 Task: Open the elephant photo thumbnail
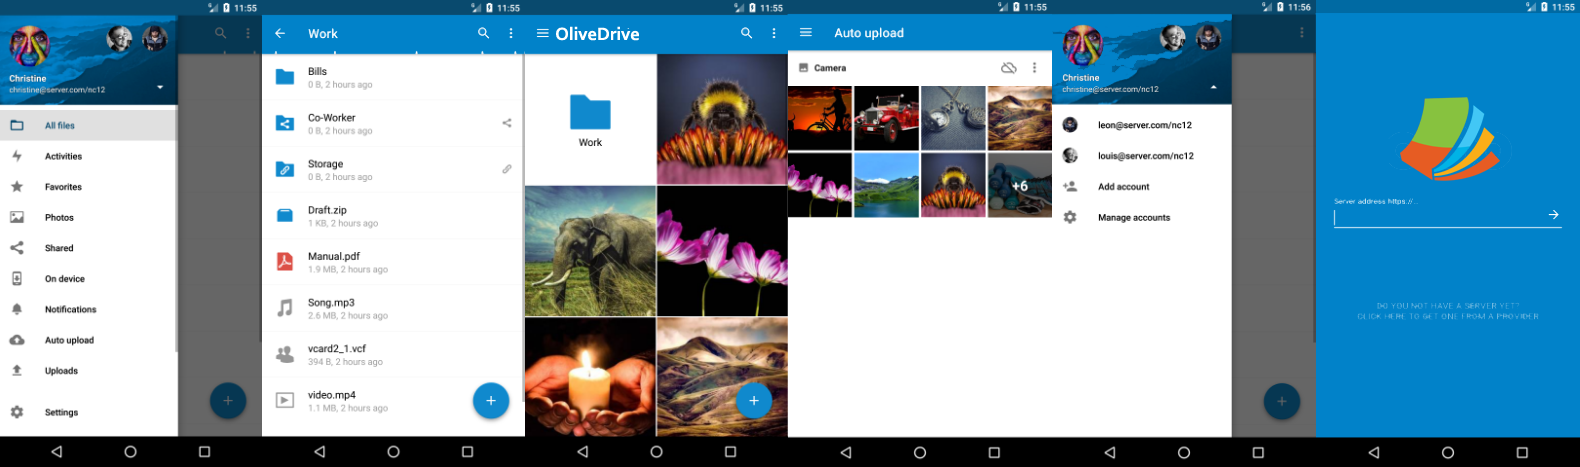(x=591, y=251)
